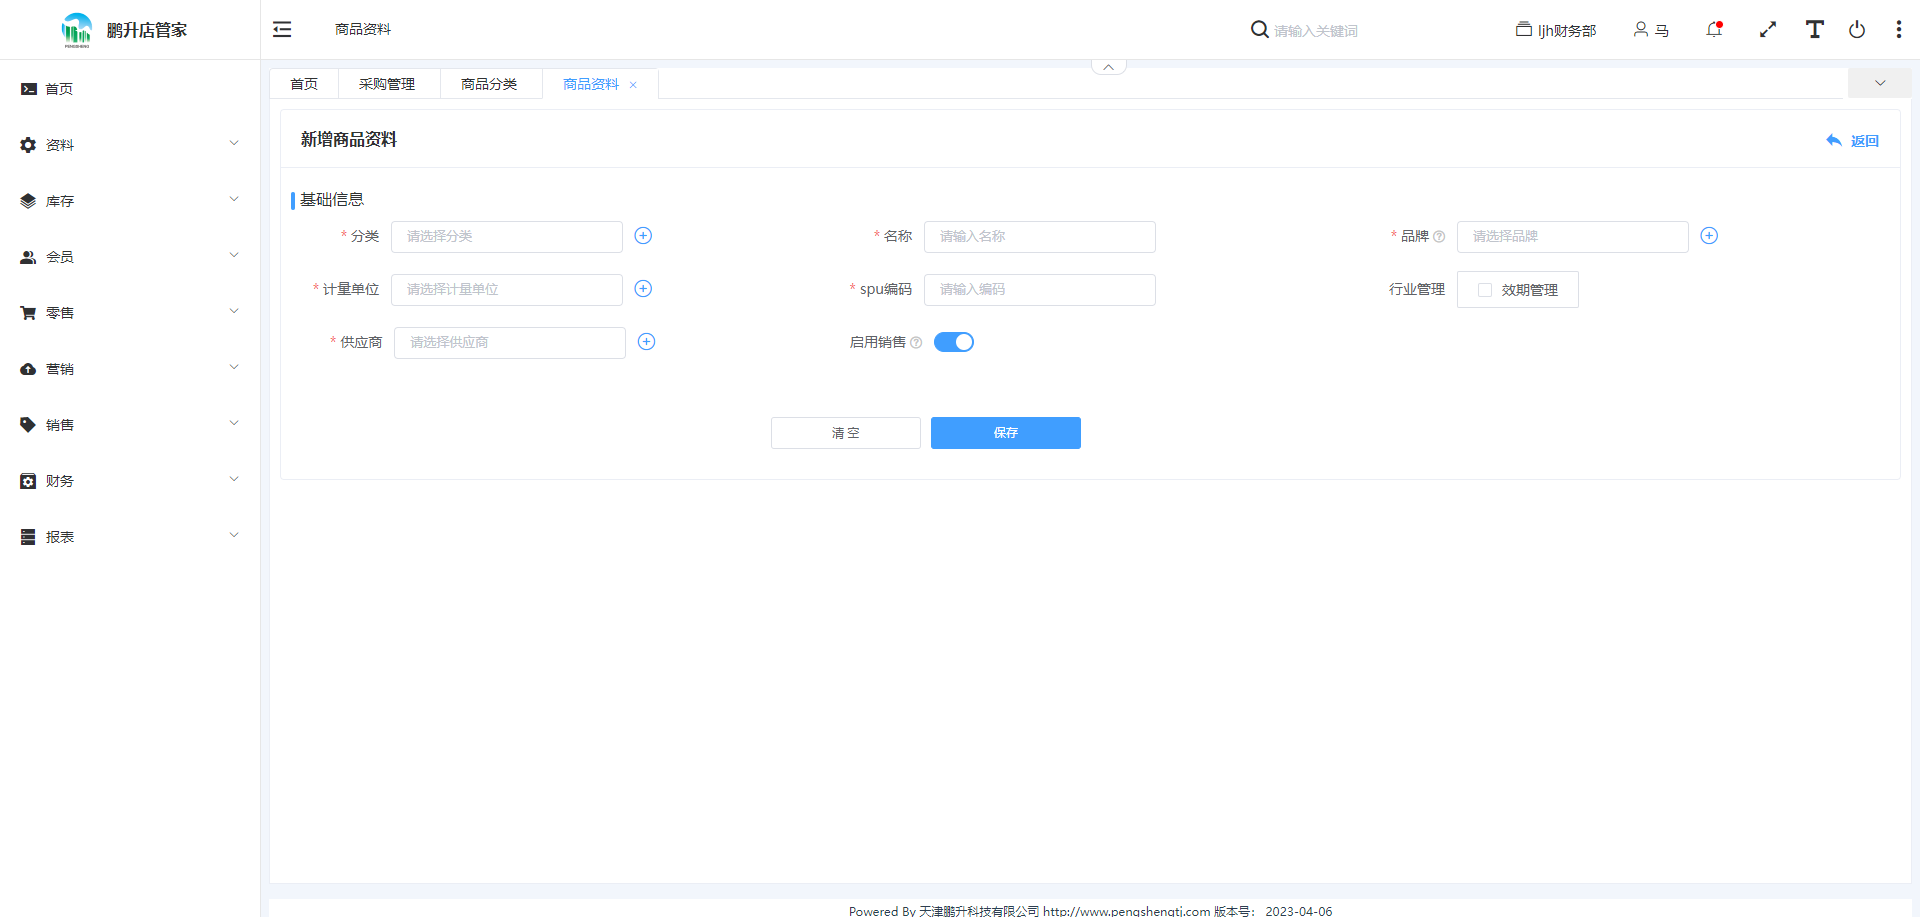Viewport: 1920px width, 923px height.
Task: Click in the 请输入名称 field
Action: click(x=1040, y=237)
